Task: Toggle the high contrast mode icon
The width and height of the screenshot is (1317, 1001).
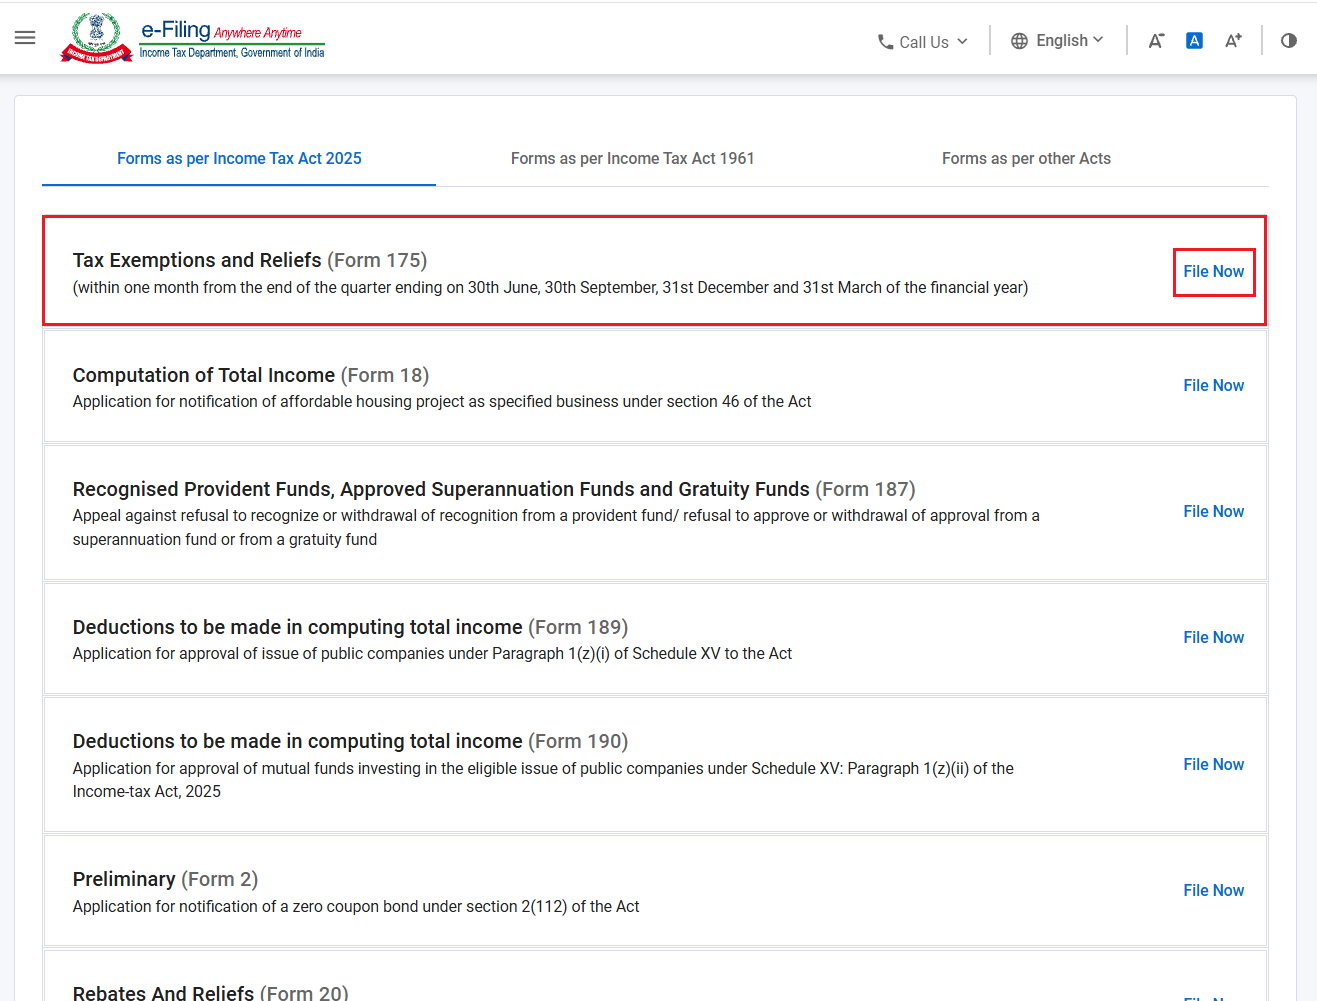Action: tap(1289, 41)
